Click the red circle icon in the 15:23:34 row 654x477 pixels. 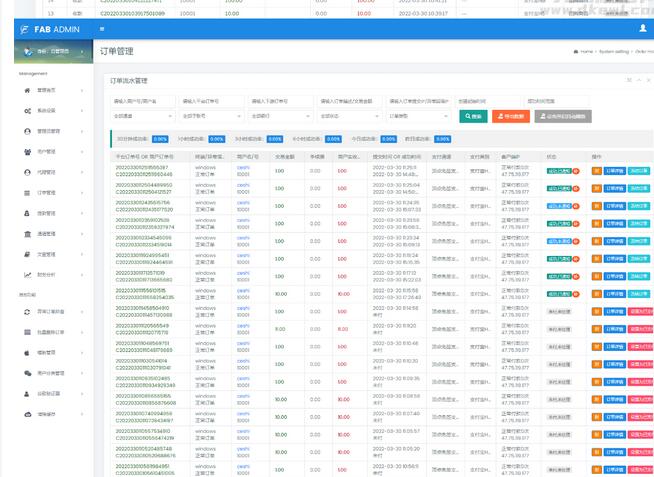pos(576,241)
